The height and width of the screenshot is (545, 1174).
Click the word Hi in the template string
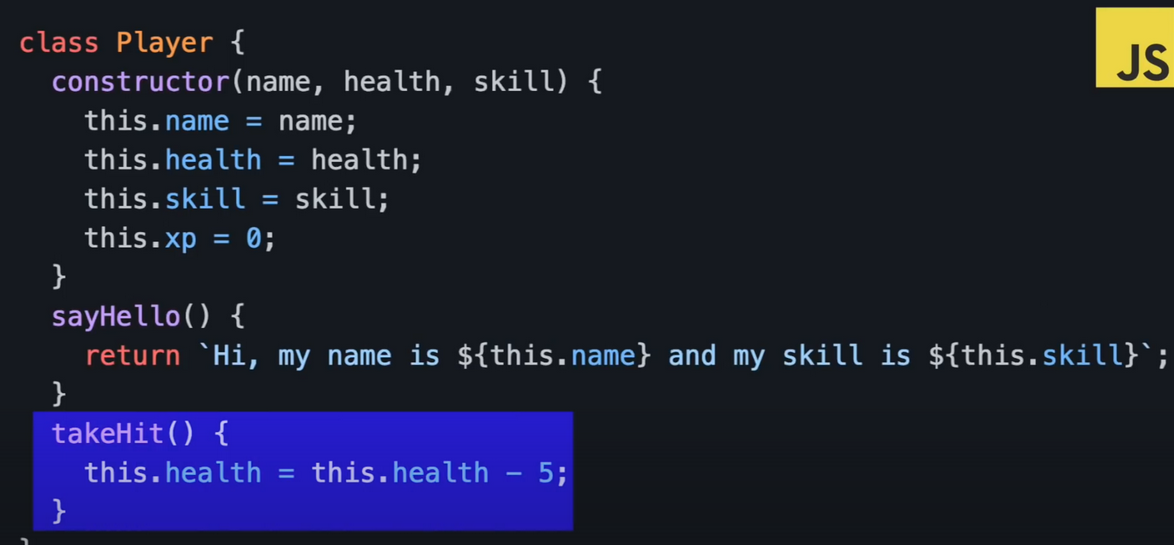click(x=230, y=356)
